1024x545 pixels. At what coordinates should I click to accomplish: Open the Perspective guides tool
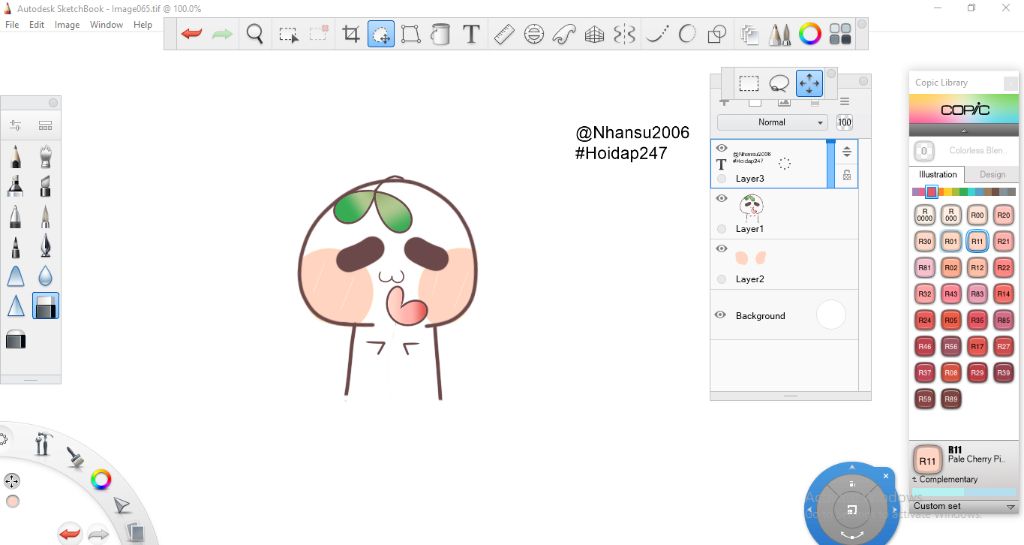click(x=594, y=33)
